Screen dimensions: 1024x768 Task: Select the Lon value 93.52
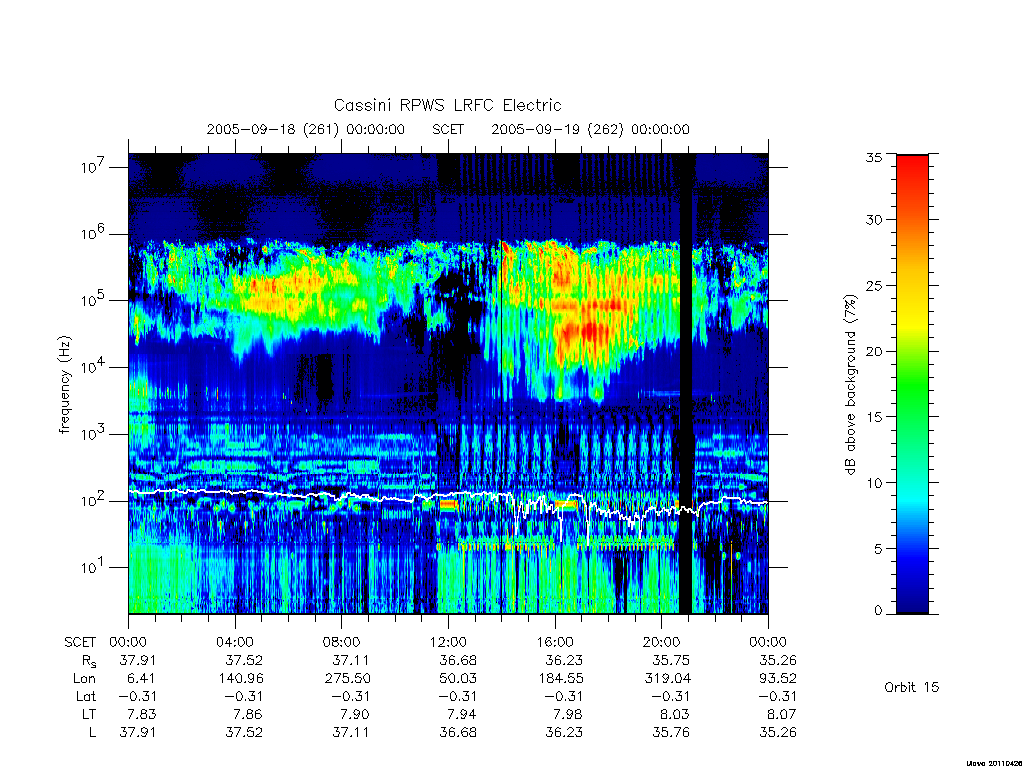(x=778, y=678)
